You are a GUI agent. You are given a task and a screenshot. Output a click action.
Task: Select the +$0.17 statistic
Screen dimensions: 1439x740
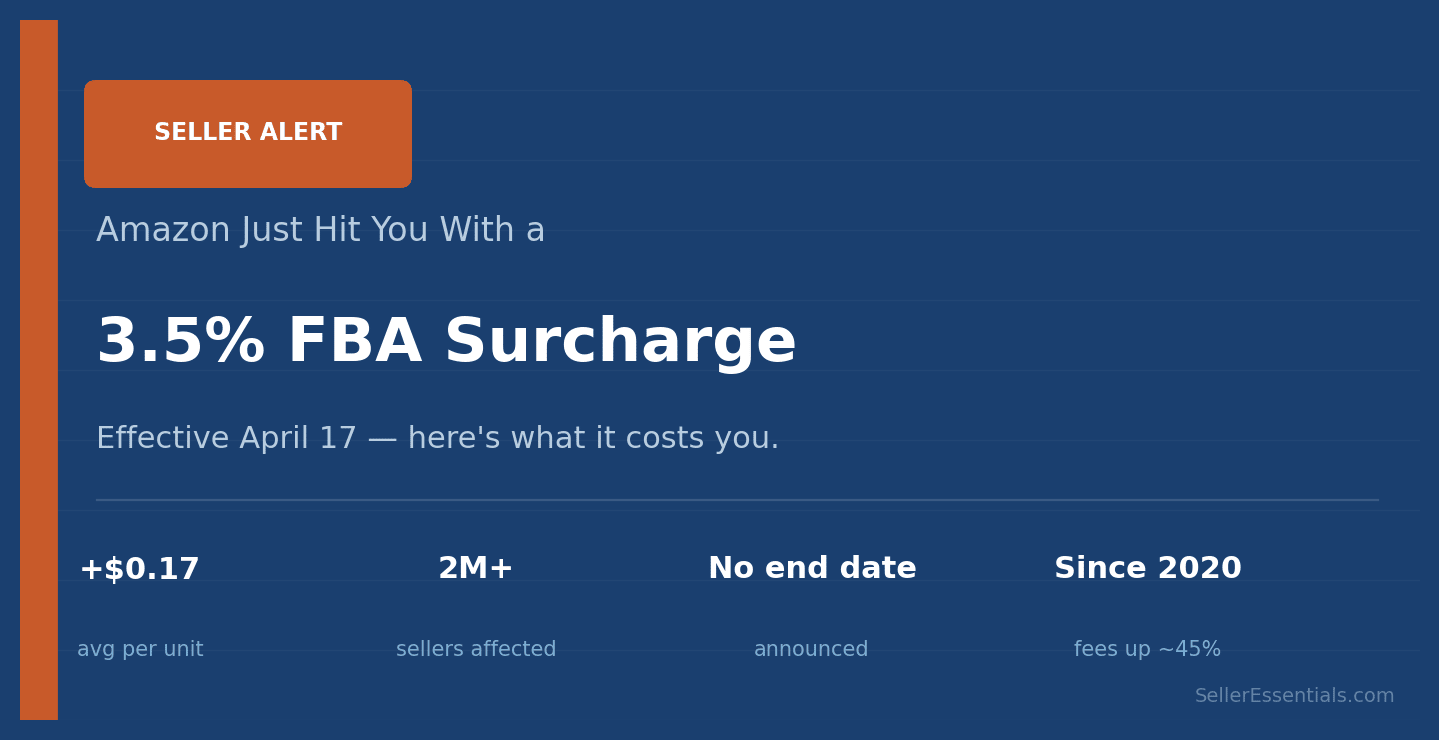coord(140,570)
